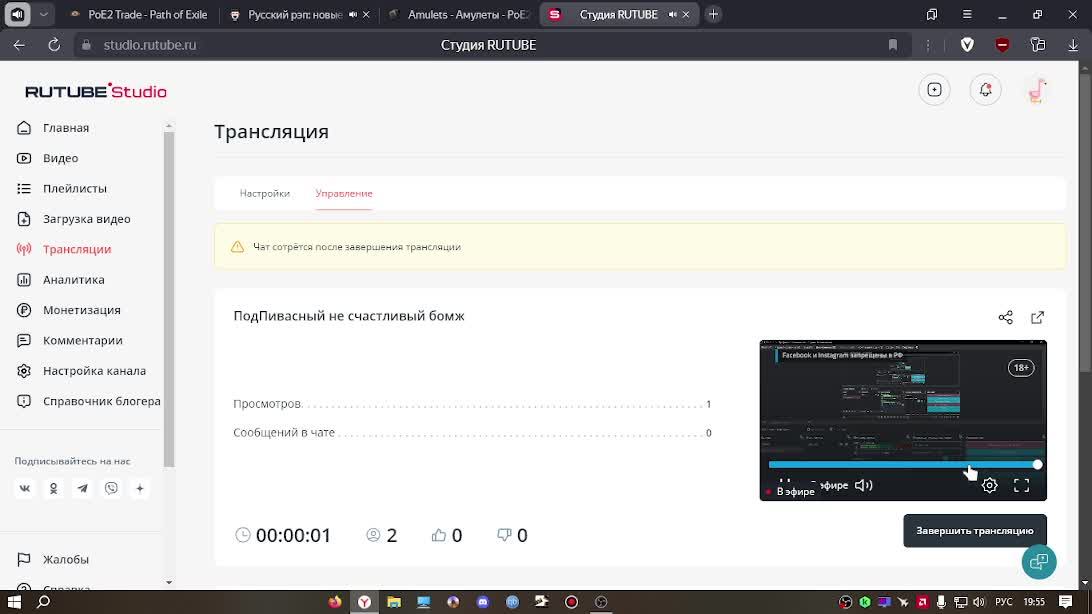Image resolution: width=1092 pixels, height=614 pixels.
Task: Open stream in new window icon
Action: 1038,317
